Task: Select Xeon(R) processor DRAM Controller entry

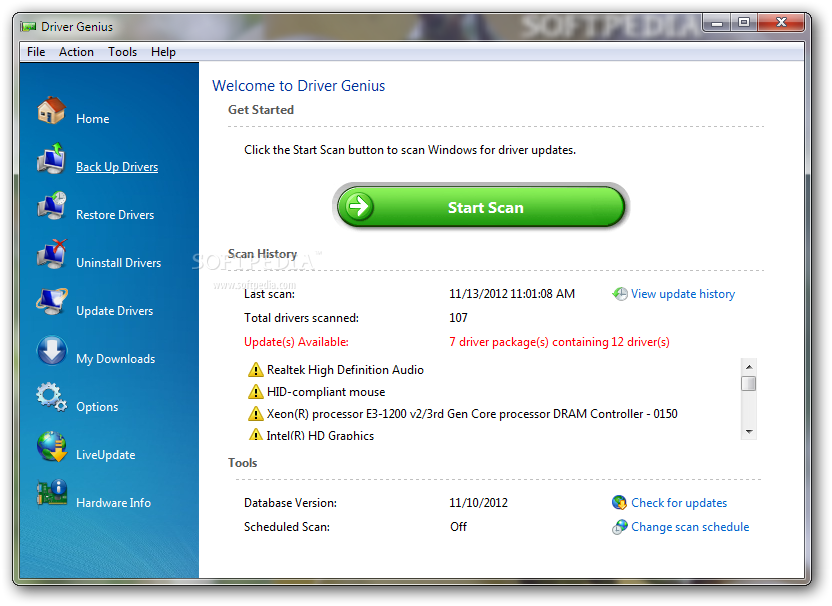Action: (x=472, y=414)
